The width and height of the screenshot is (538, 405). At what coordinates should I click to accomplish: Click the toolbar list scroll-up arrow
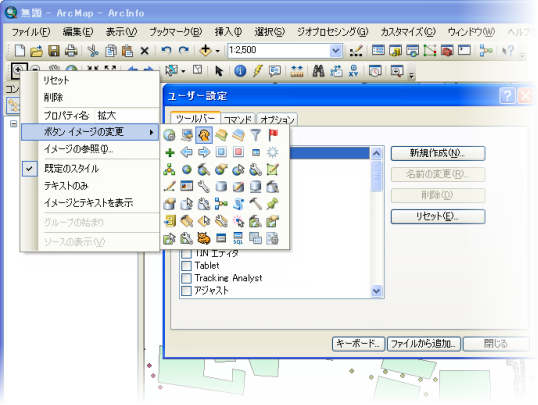(376, 153)
